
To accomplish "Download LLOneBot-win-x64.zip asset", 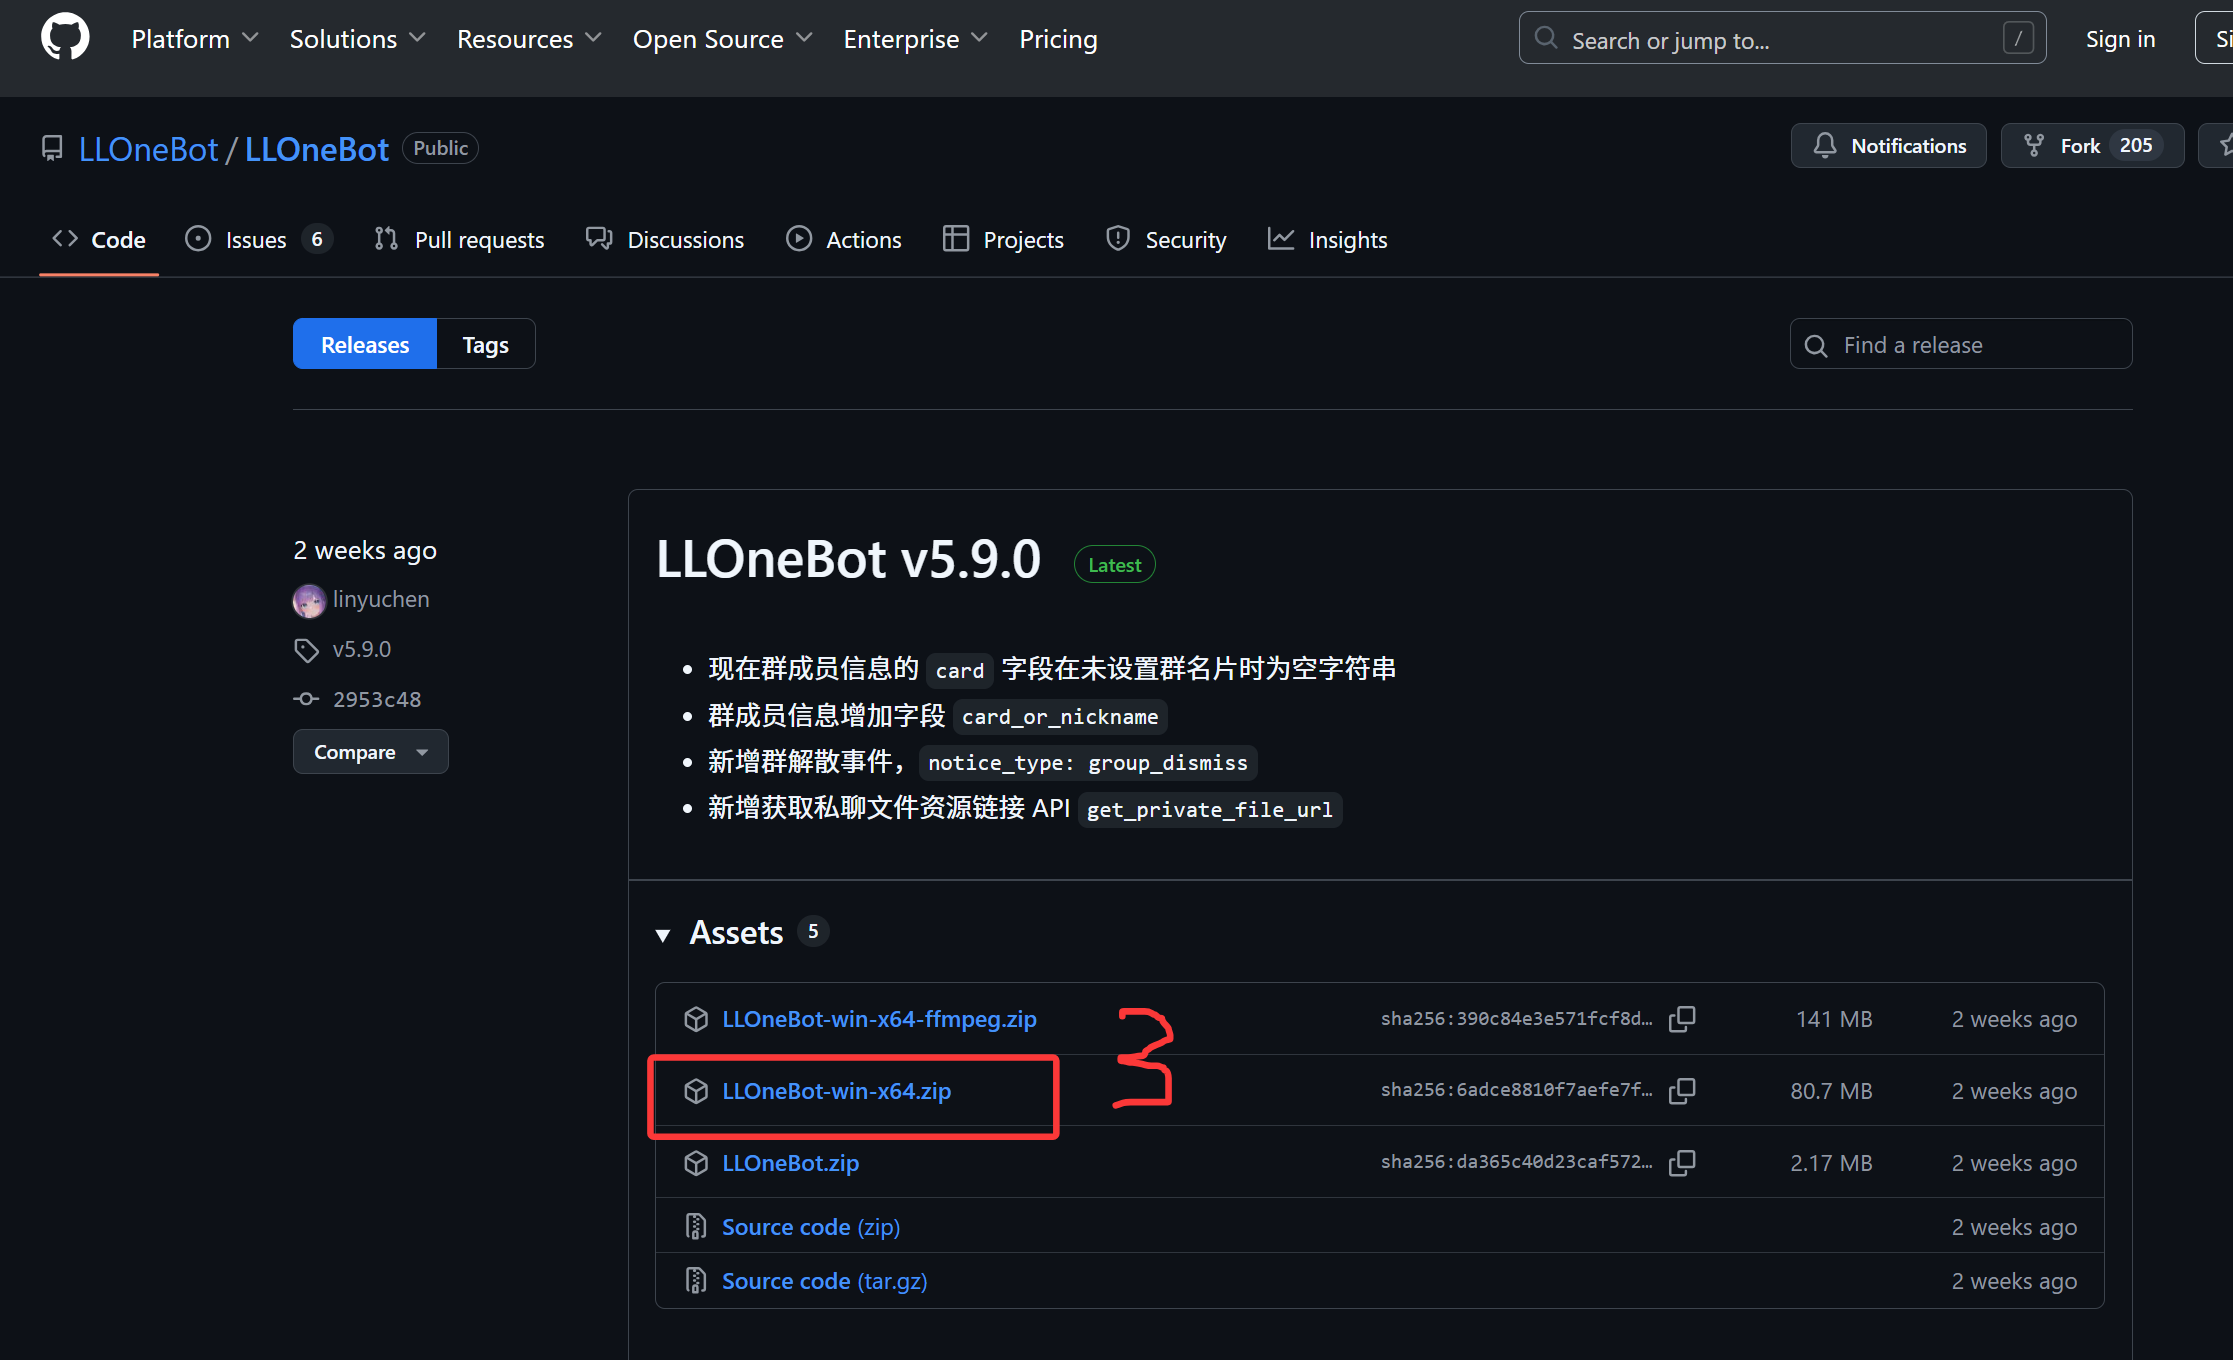I will click(x=836, y=1091).
